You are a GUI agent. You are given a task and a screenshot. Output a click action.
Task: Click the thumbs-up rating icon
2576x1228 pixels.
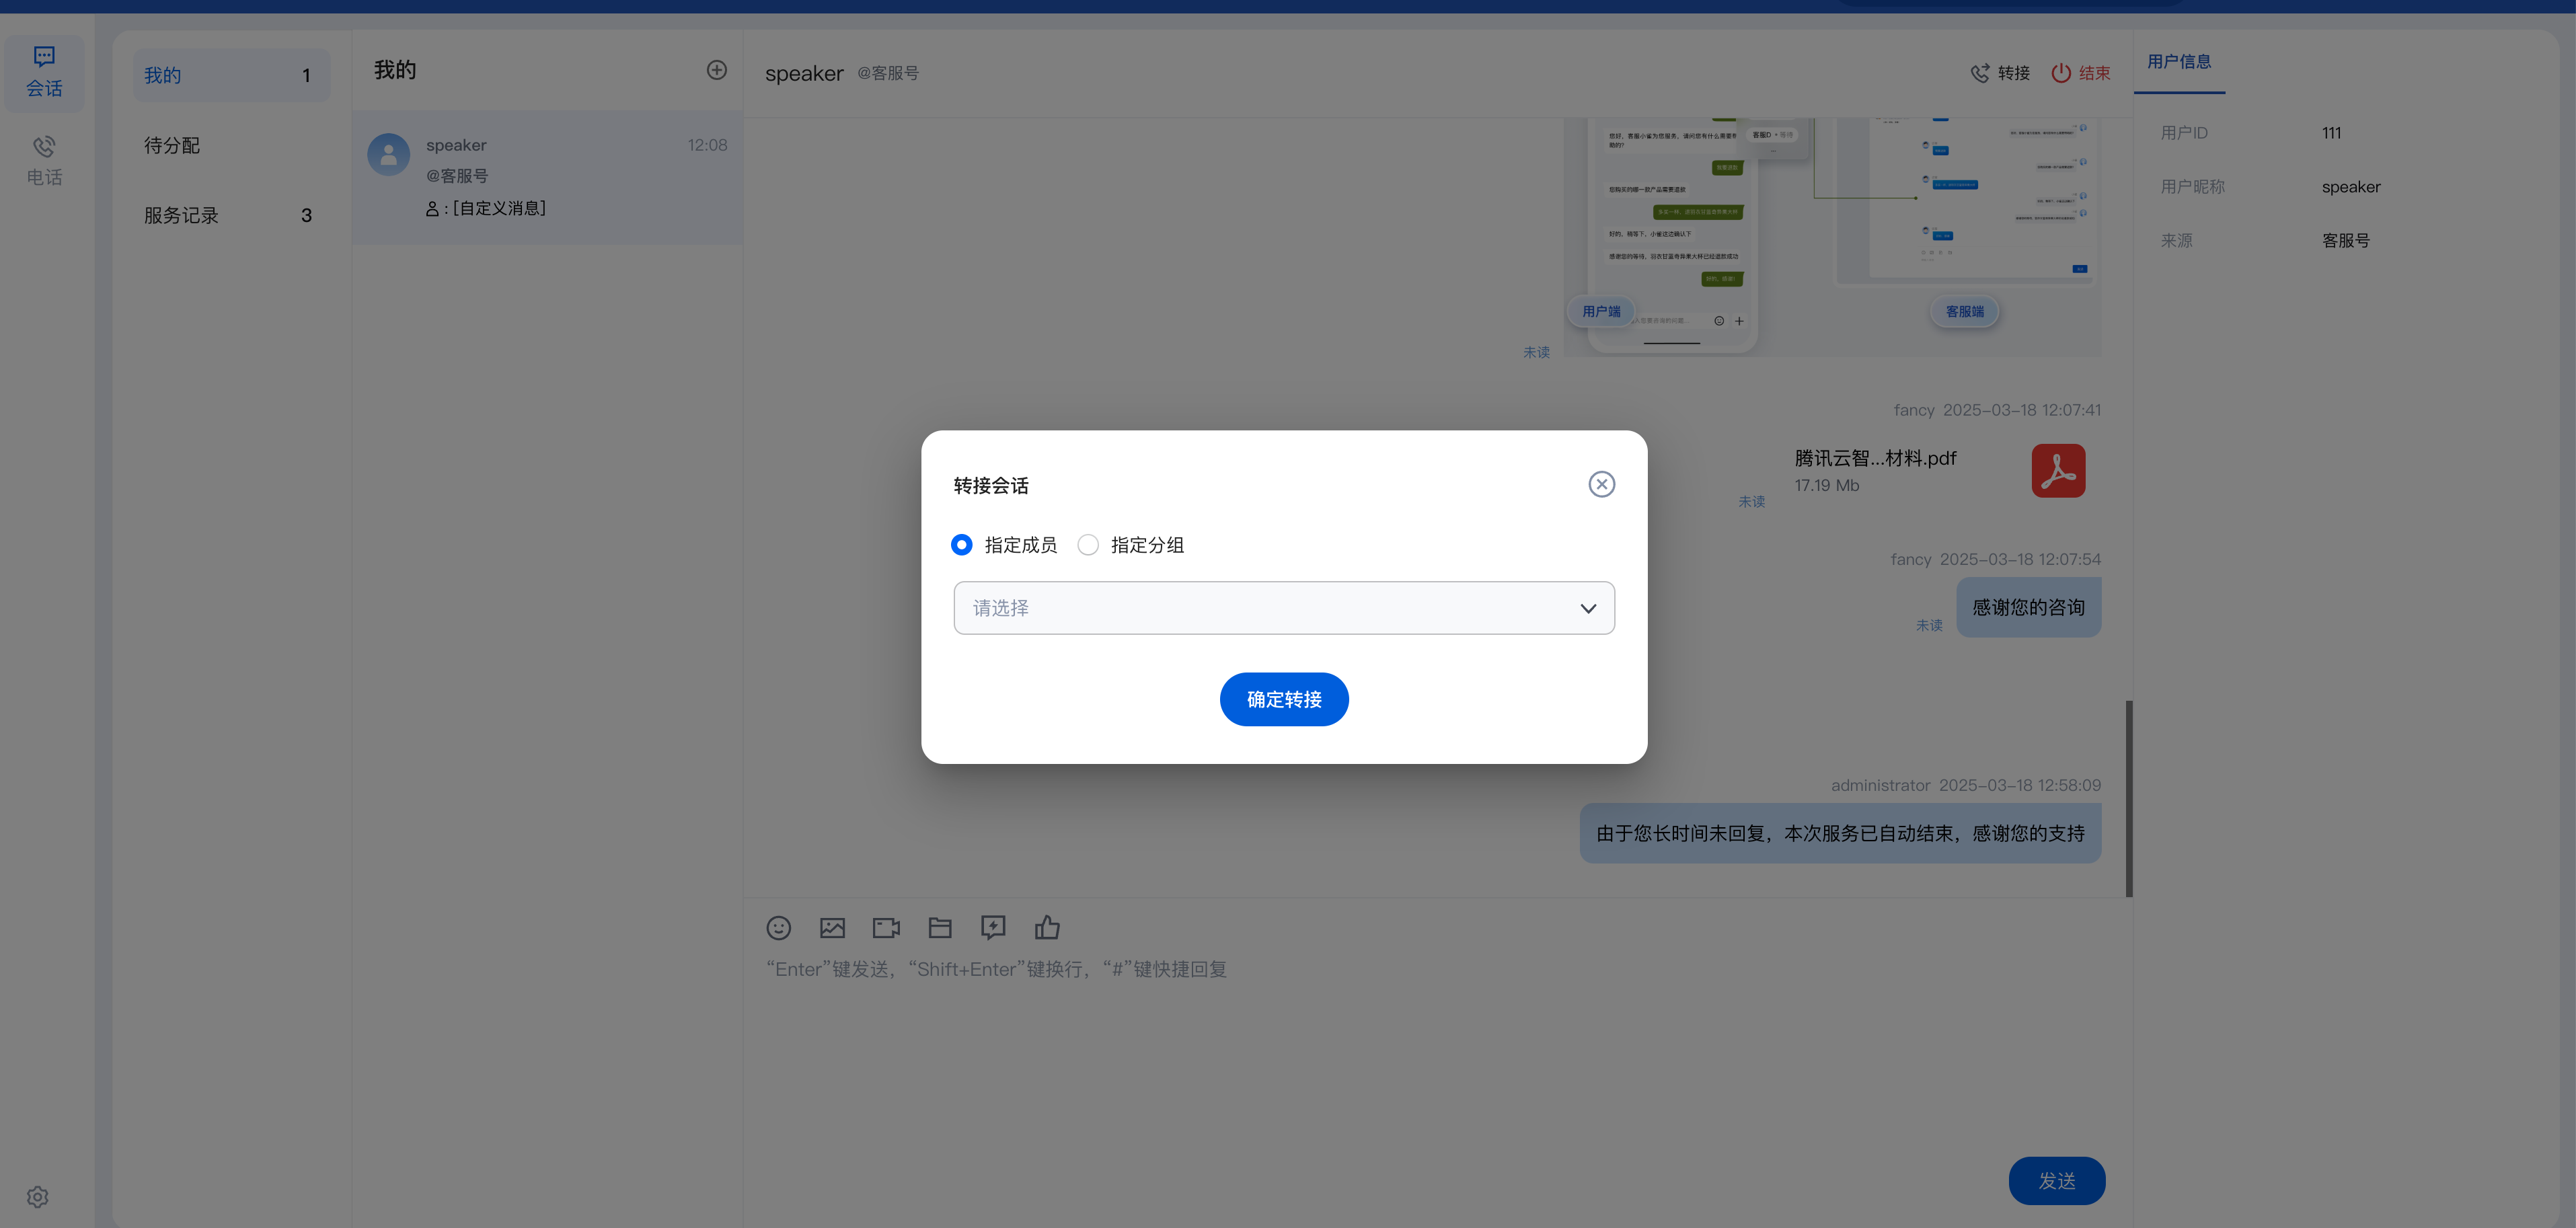click(x=1047, y=928)
